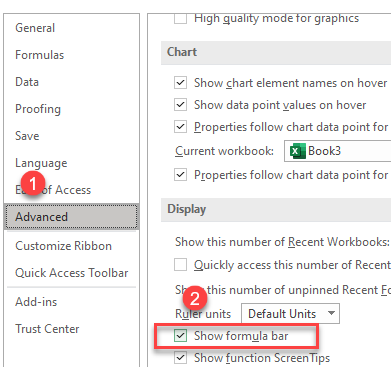Image resolution: width=391 pixels, height=367 pixels.
Task: Open the Trust Center page
Action: pyautogui.click(x=47, y=329)
